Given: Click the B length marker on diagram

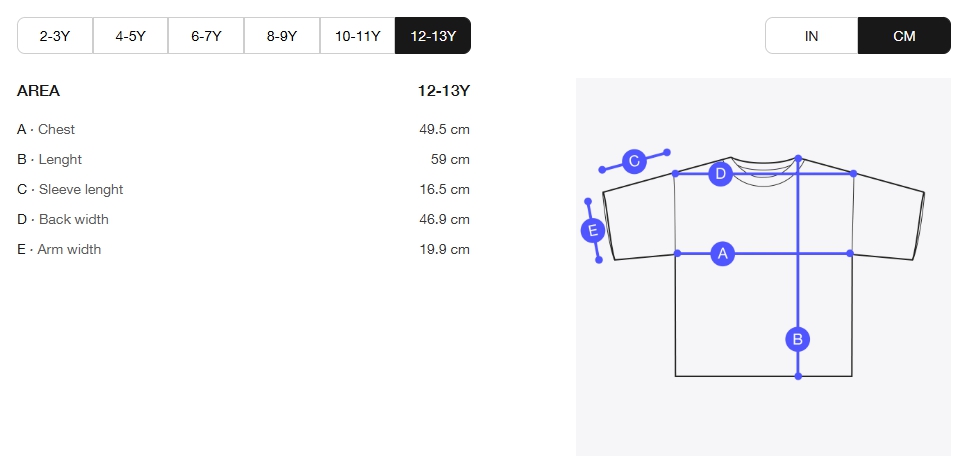Looking at the screenshot, I should (797, 339).
